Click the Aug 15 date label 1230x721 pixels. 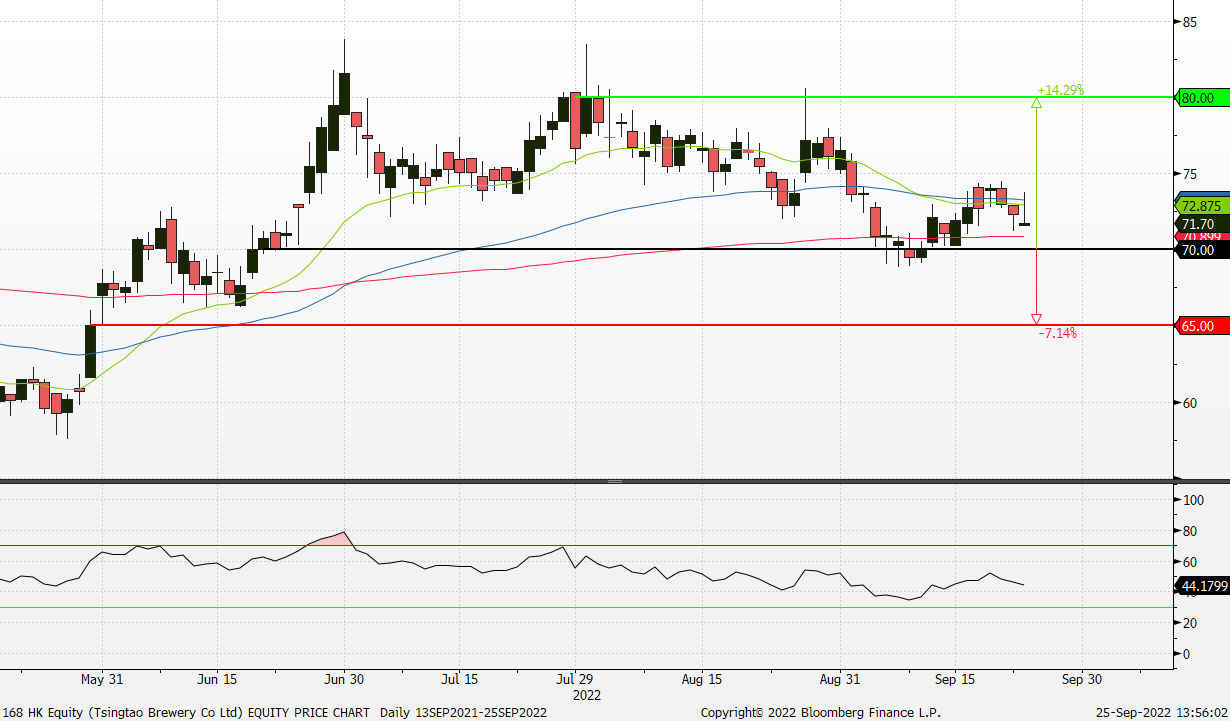tap(701, 679)
